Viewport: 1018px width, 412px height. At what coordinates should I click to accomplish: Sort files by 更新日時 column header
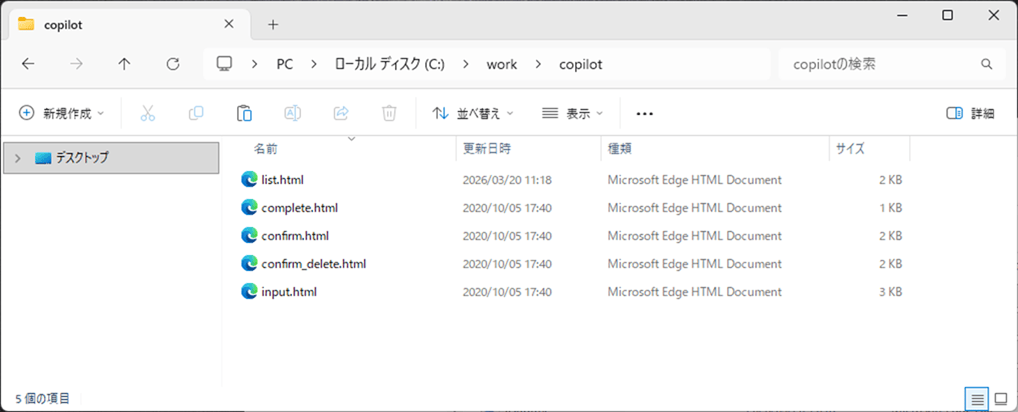point(487,149)
